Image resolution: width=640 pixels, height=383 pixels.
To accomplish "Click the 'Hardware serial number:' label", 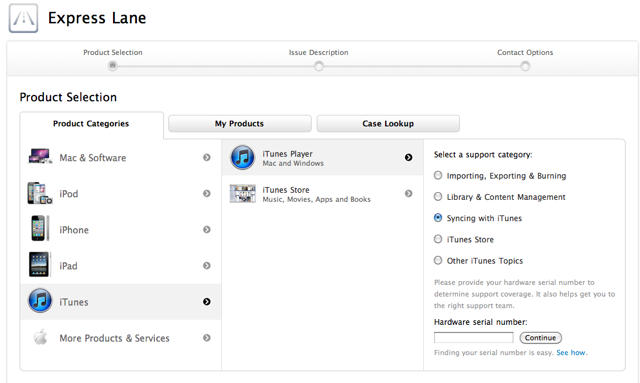I will pyautogui.click(x=480, y=322).
